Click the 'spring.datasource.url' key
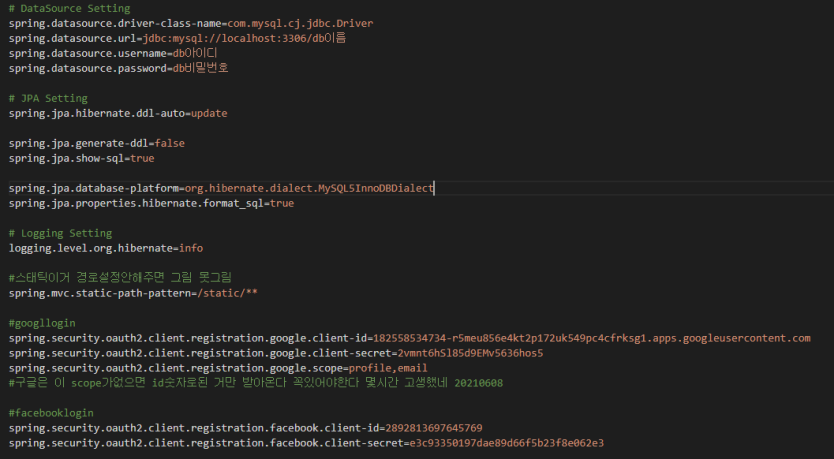This screenshot has width=834, height=459. coord(72,38)
